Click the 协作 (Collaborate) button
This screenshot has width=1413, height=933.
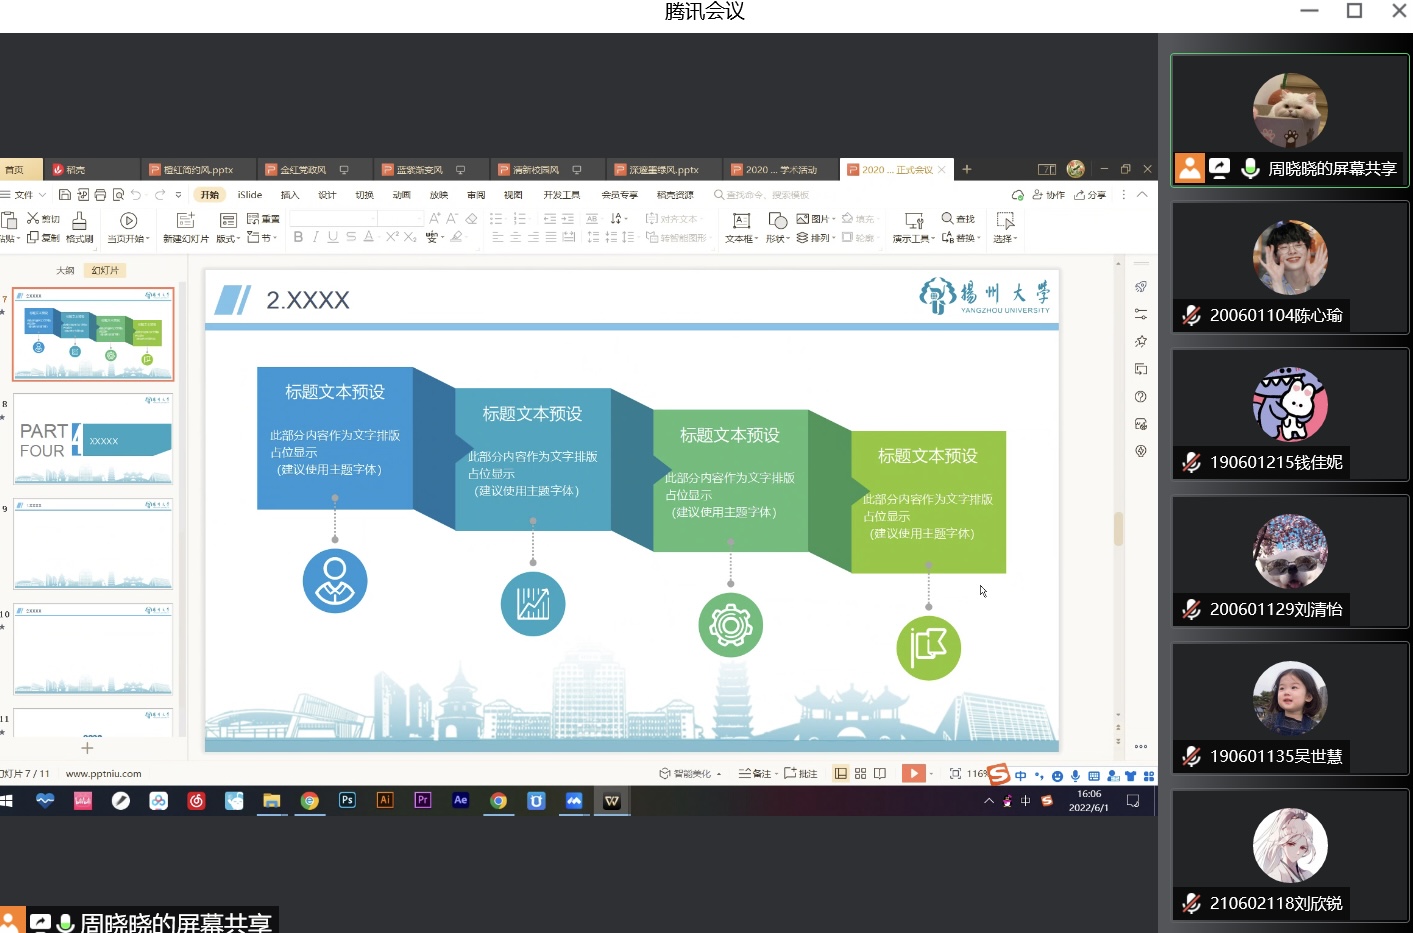[1049, 195]
